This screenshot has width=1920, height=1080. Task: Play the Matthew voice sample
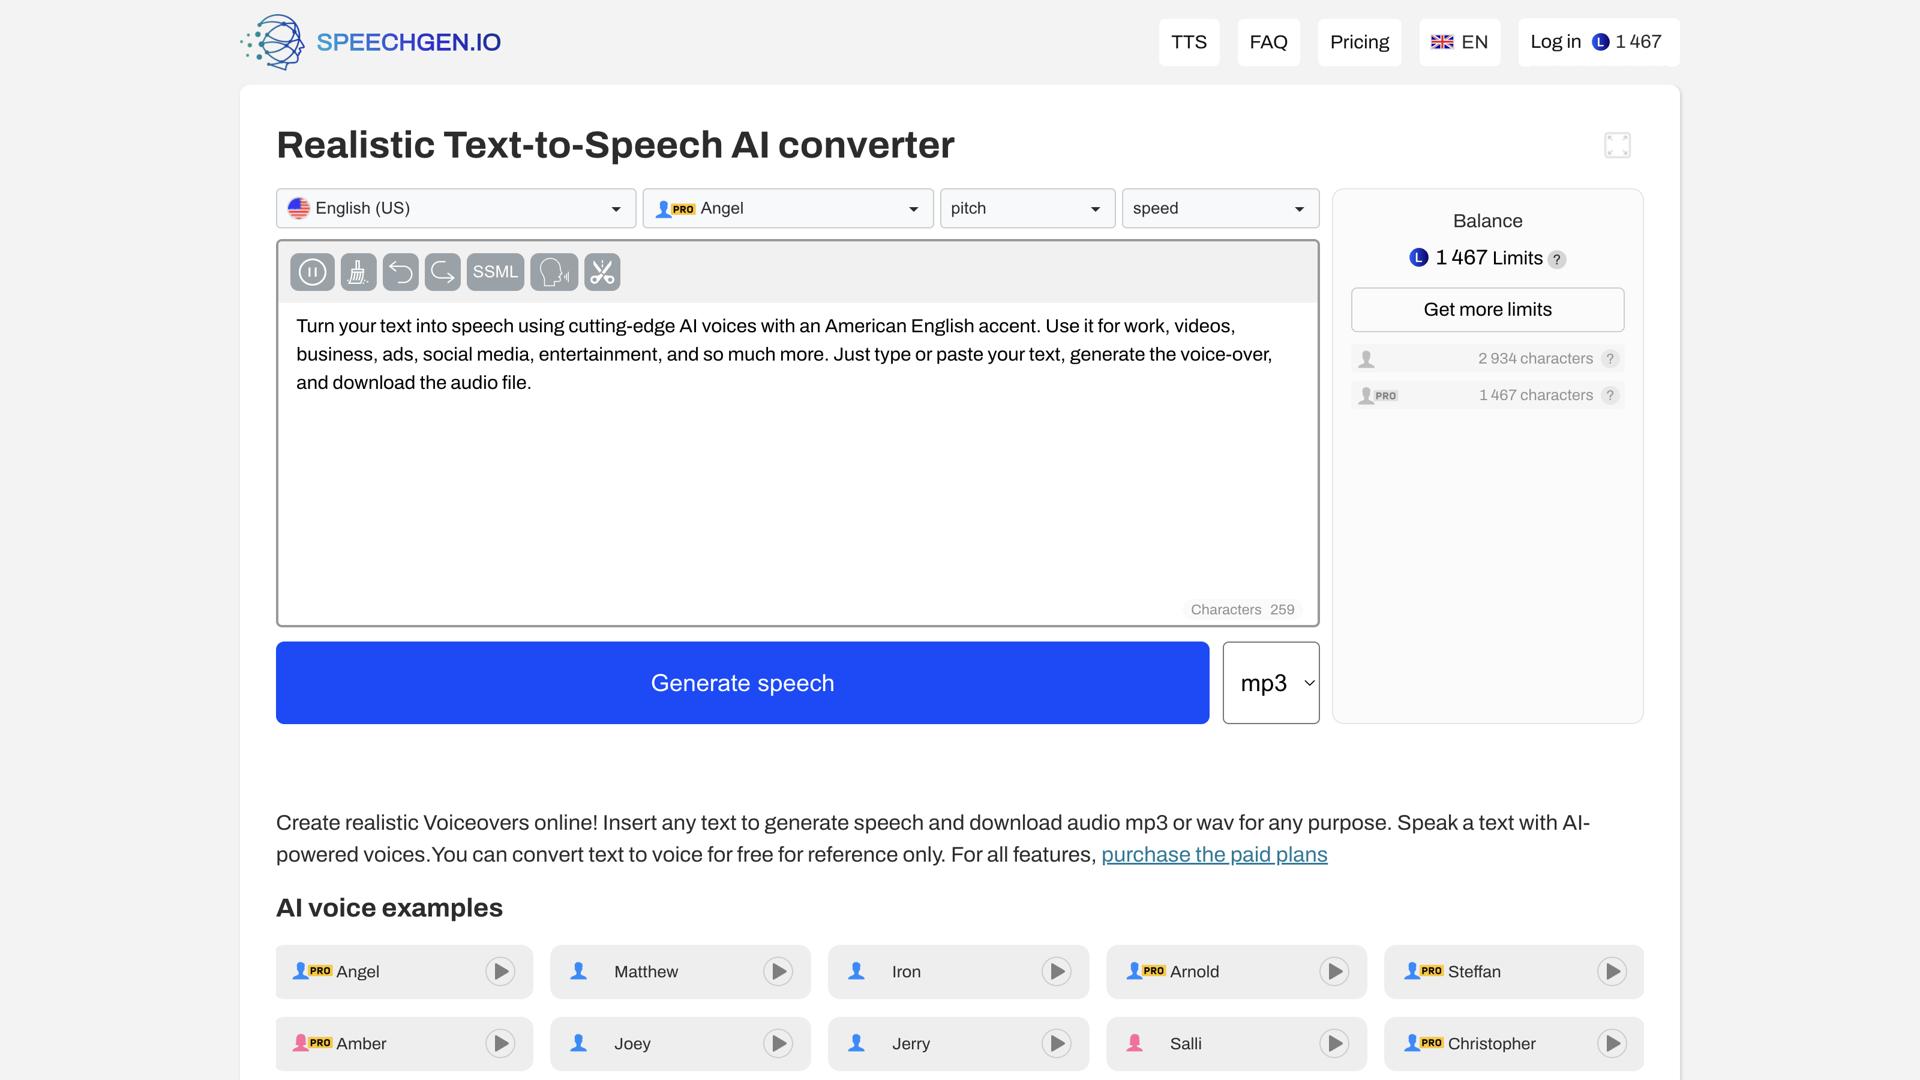coord(777,971)
